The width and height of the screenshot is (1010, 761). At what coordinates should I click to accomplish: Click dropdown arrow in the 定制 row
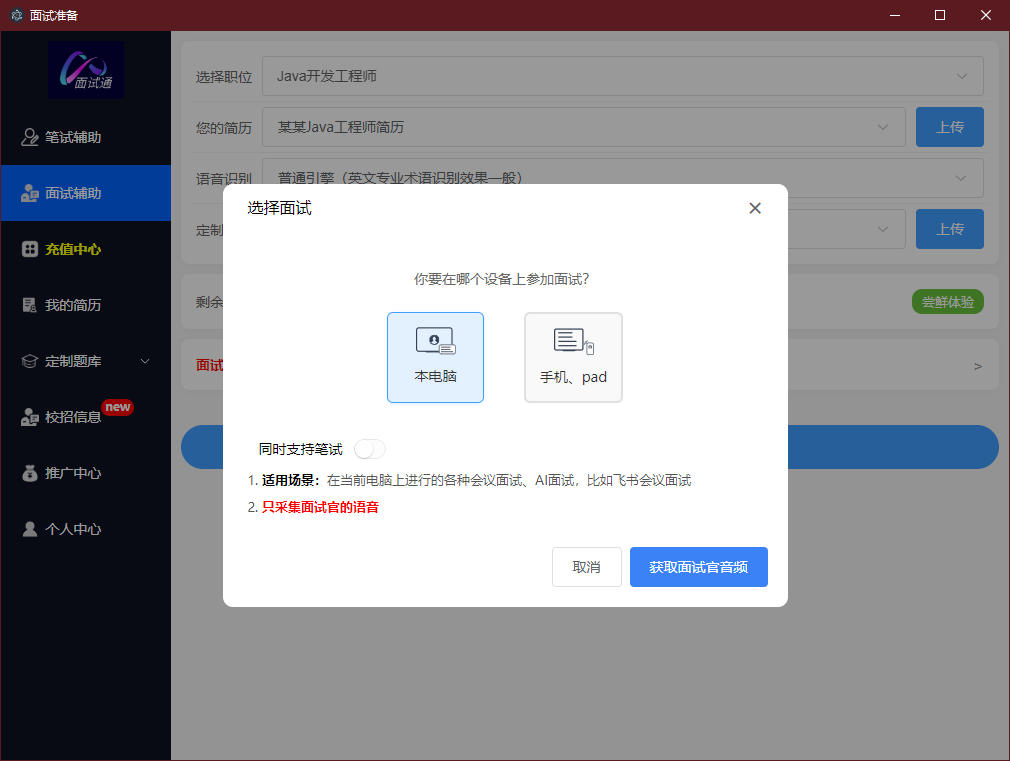(x=883, y=229)
